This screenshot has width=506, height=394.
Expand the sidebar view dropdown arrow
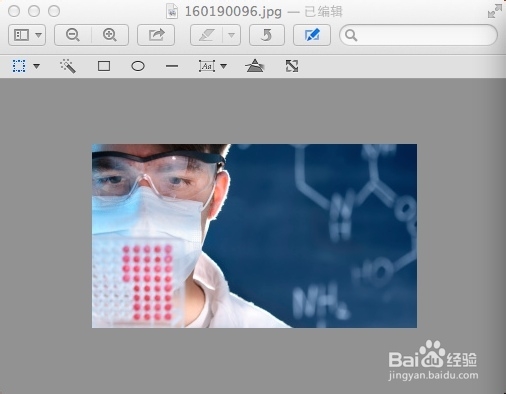39,35
